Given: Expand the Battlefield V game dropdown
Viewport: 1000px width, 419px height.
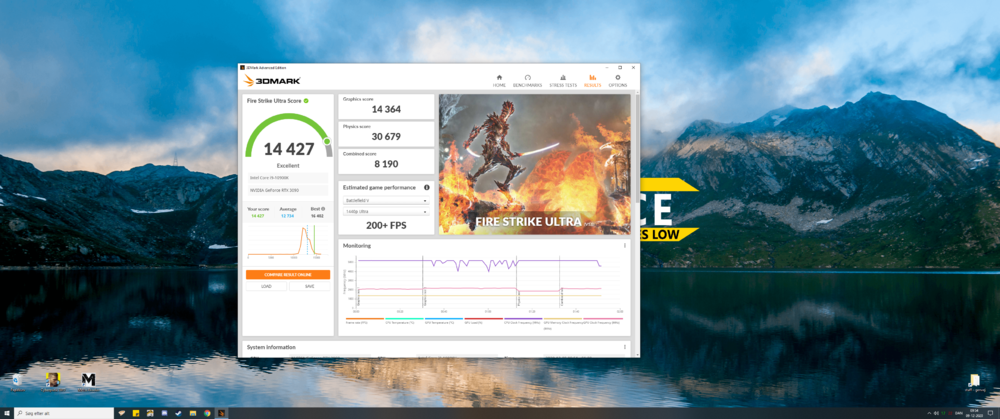Looking at the screenshot, I should click(386, 200).
